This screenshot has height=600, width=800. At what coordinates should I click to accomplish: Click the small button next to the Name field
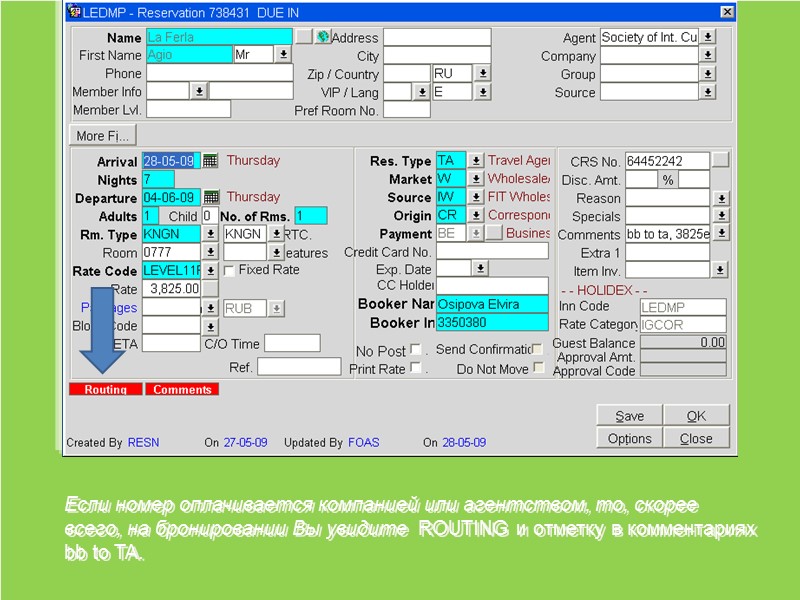coord(304,37)
